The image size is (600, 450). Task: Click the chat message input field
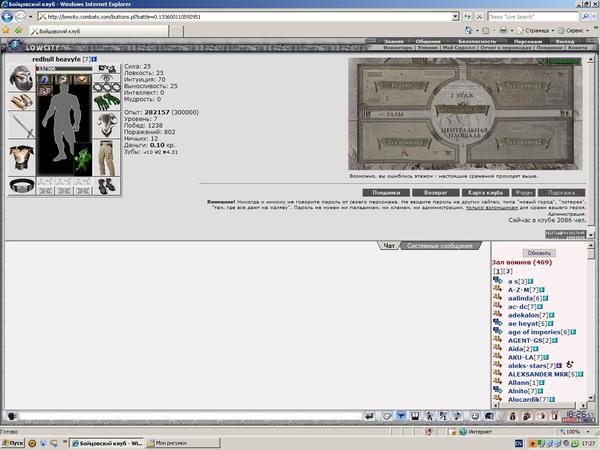coord(190,416)
